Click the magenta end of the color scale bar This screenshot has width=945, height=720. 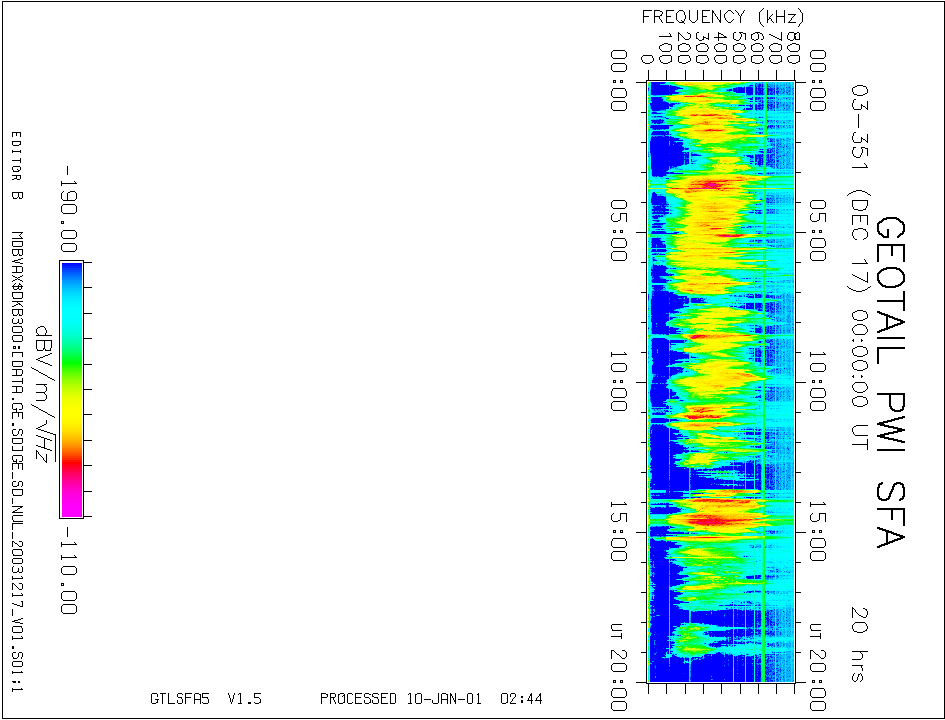(71, 503)
